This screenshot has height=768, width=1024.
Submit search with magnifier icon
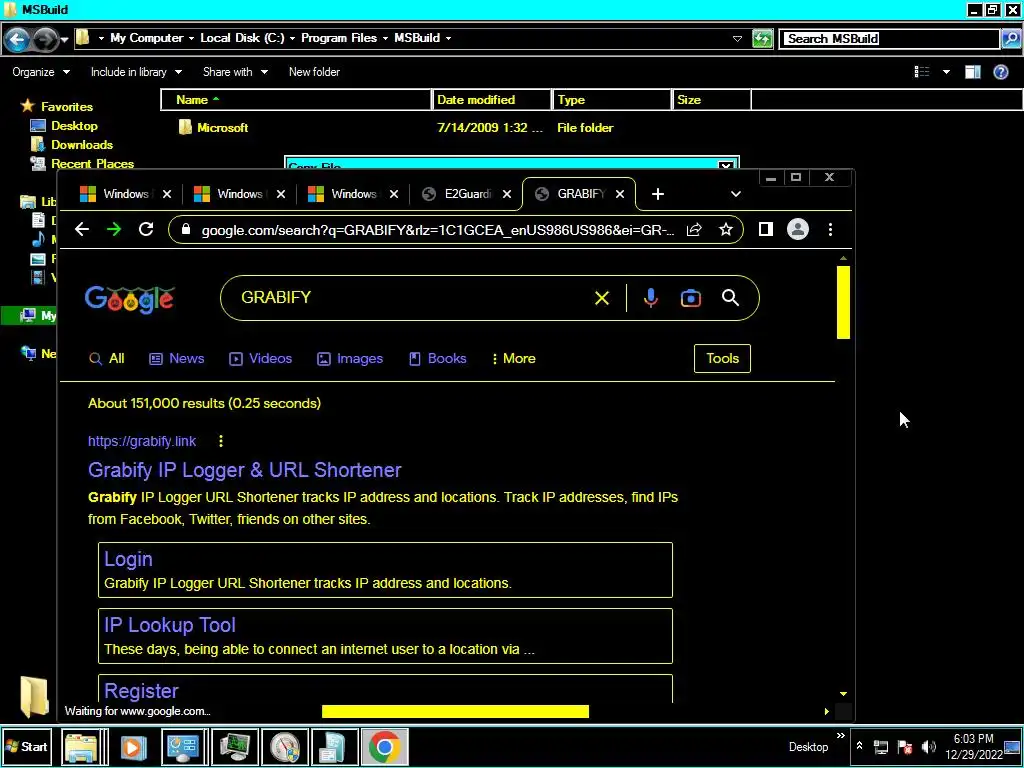pyautogui.click(x=730, y=298)
